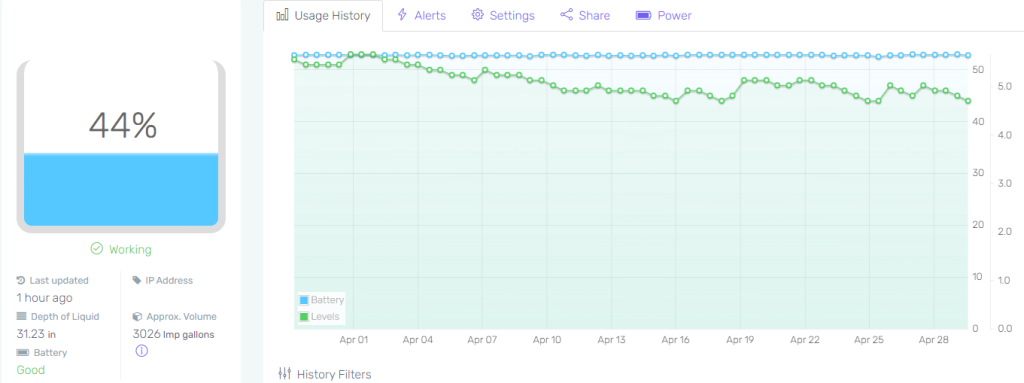1024x383 pixels.
Task: Click the IP Address tag icon
Action: tap(136, 280)
